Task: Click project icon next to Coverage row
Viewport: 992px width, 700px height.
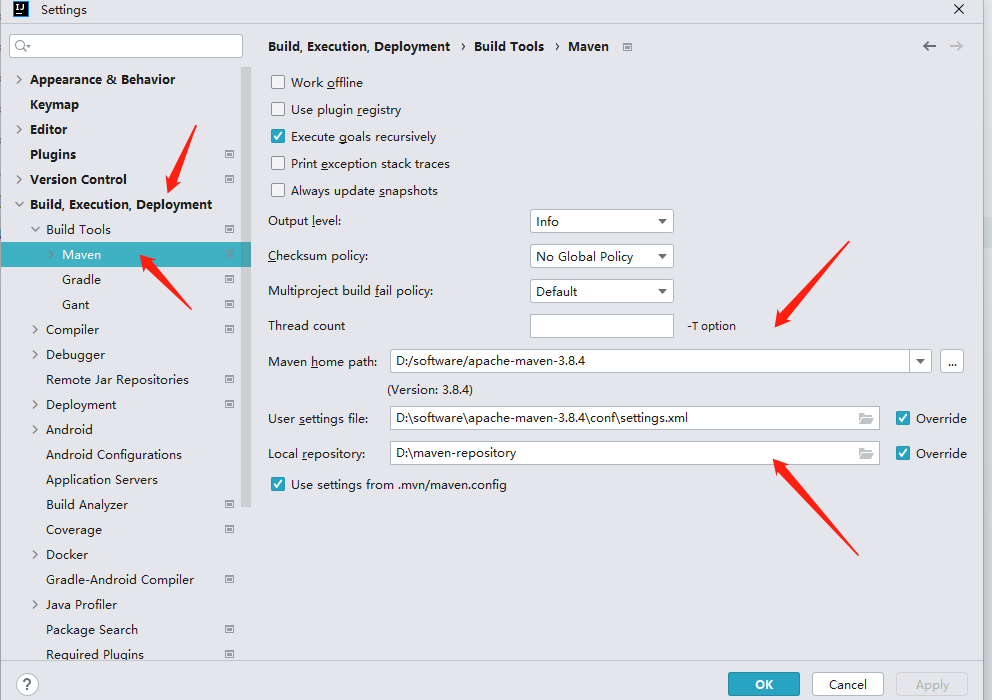Action: 230,529
